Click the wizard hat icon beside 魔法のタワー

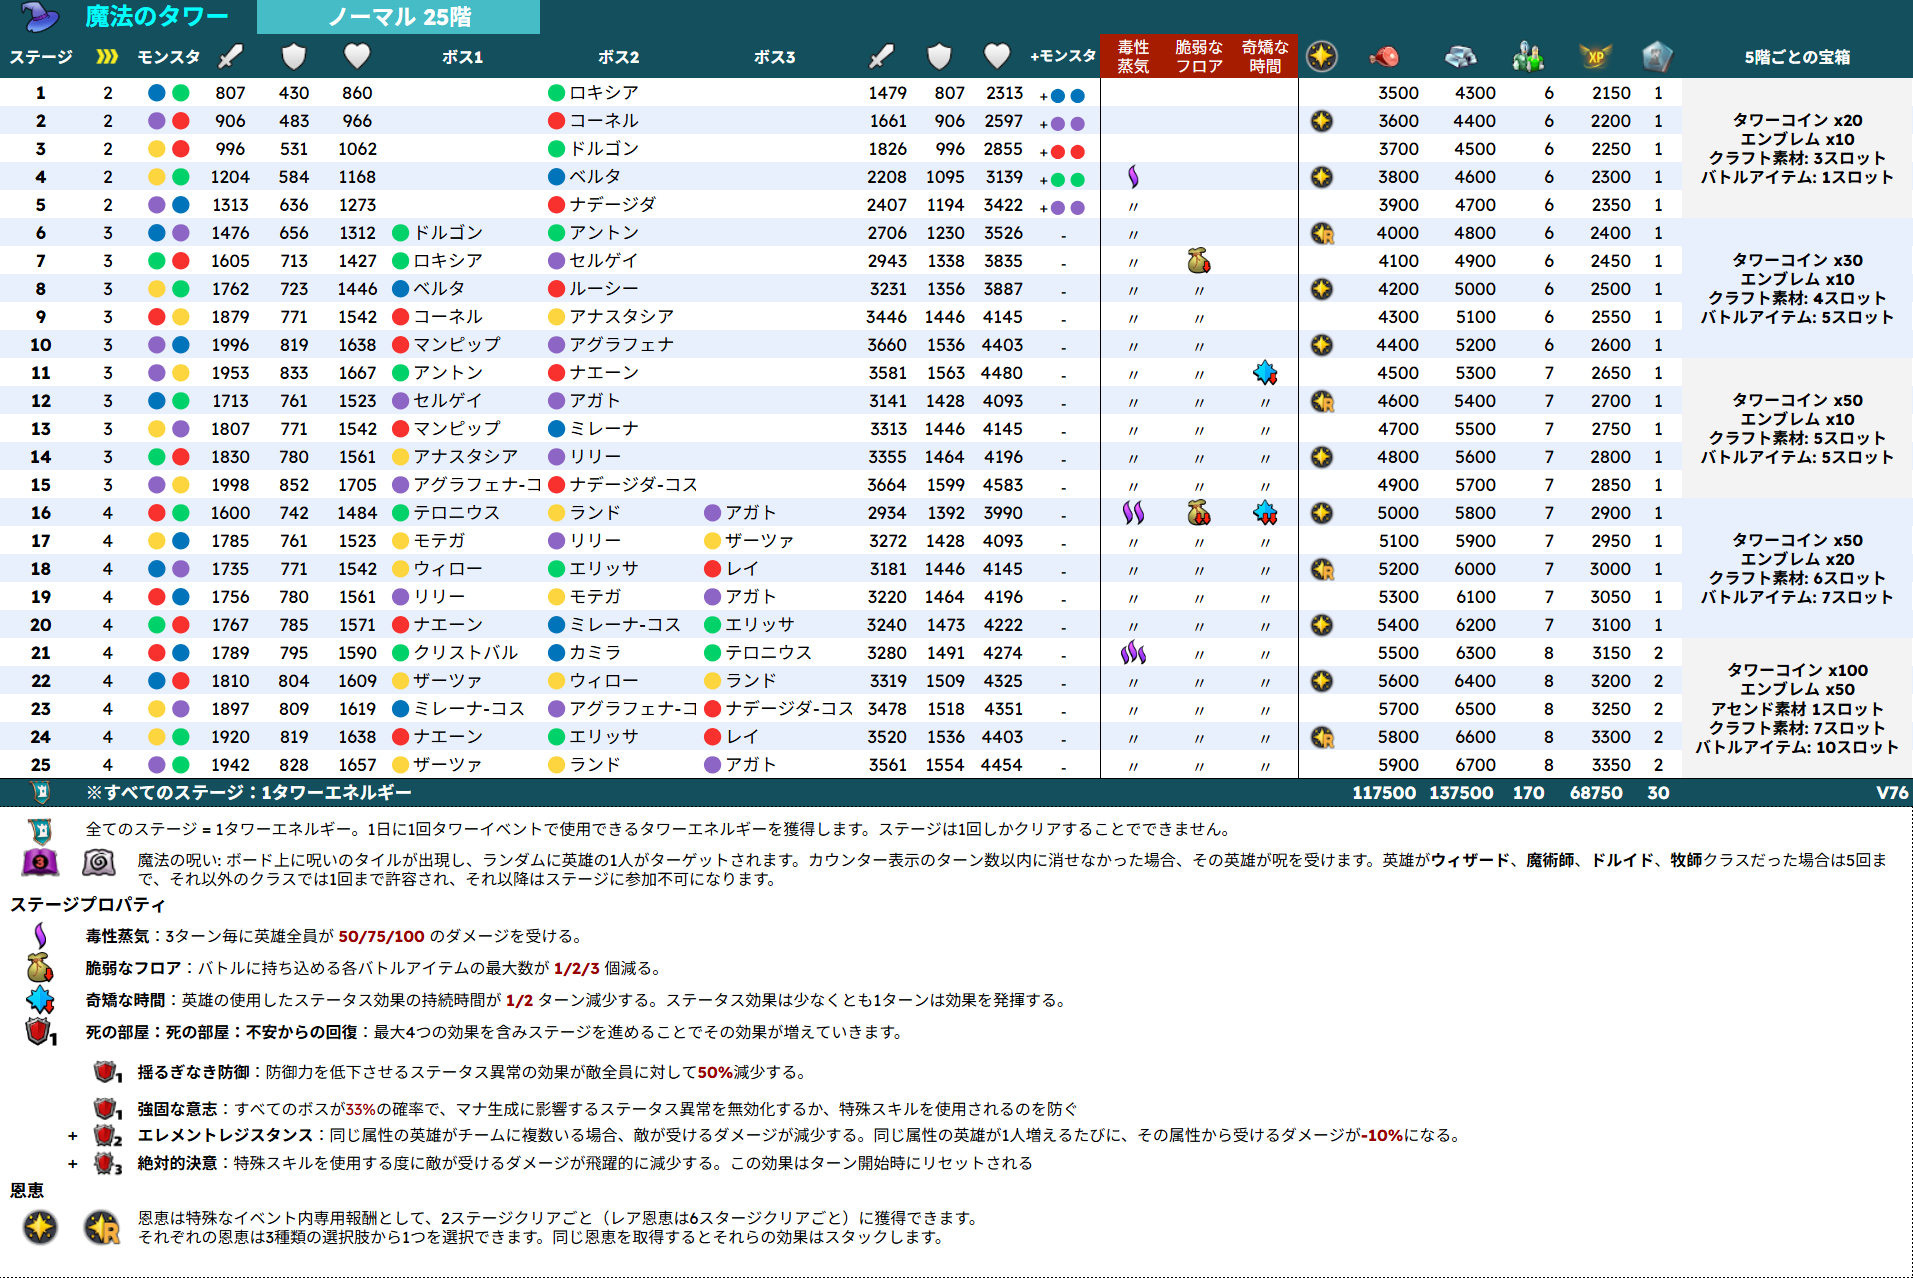pos(41,16)
